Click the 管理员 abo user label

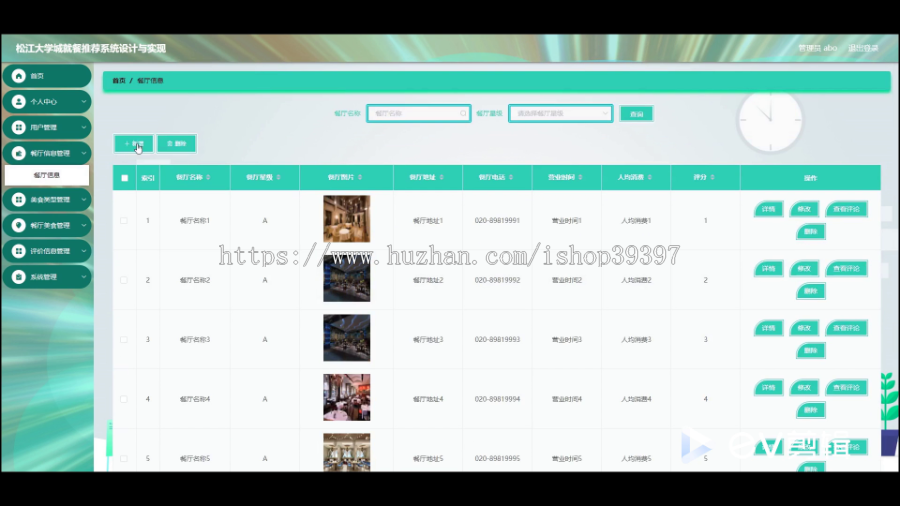coord(817,48)
